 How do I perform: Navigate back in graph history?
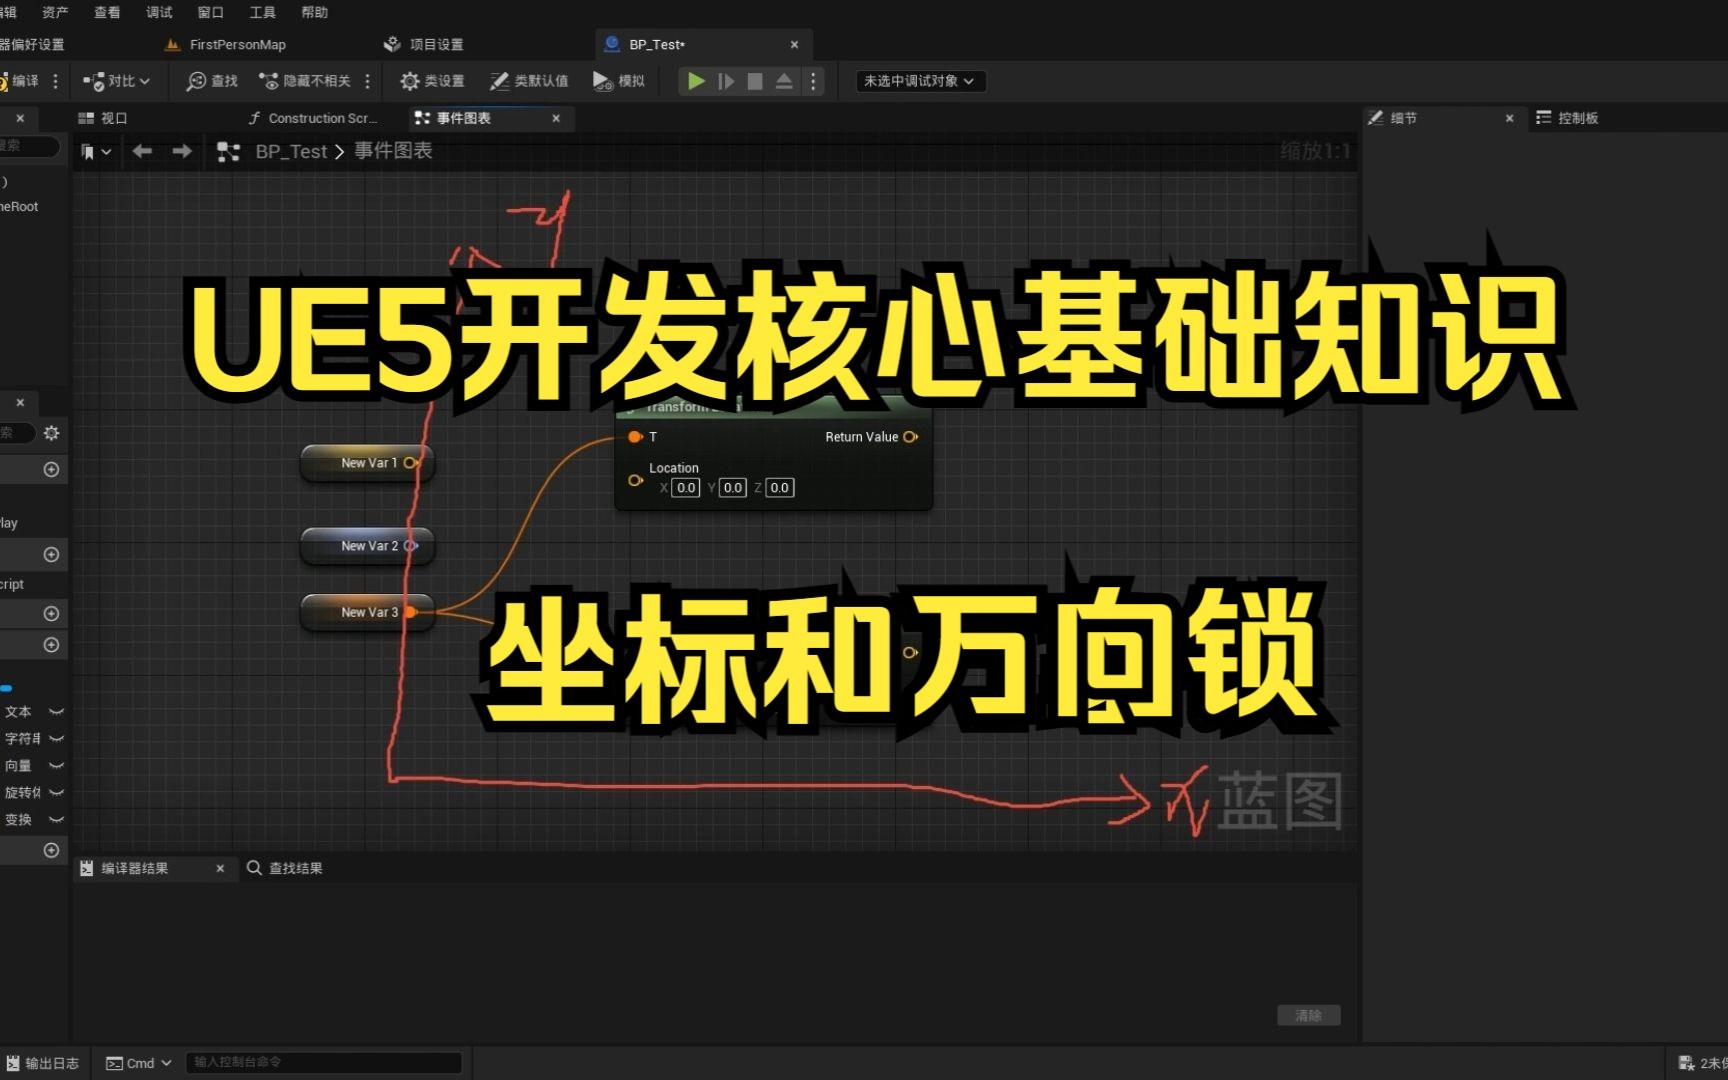click(142, 151)
